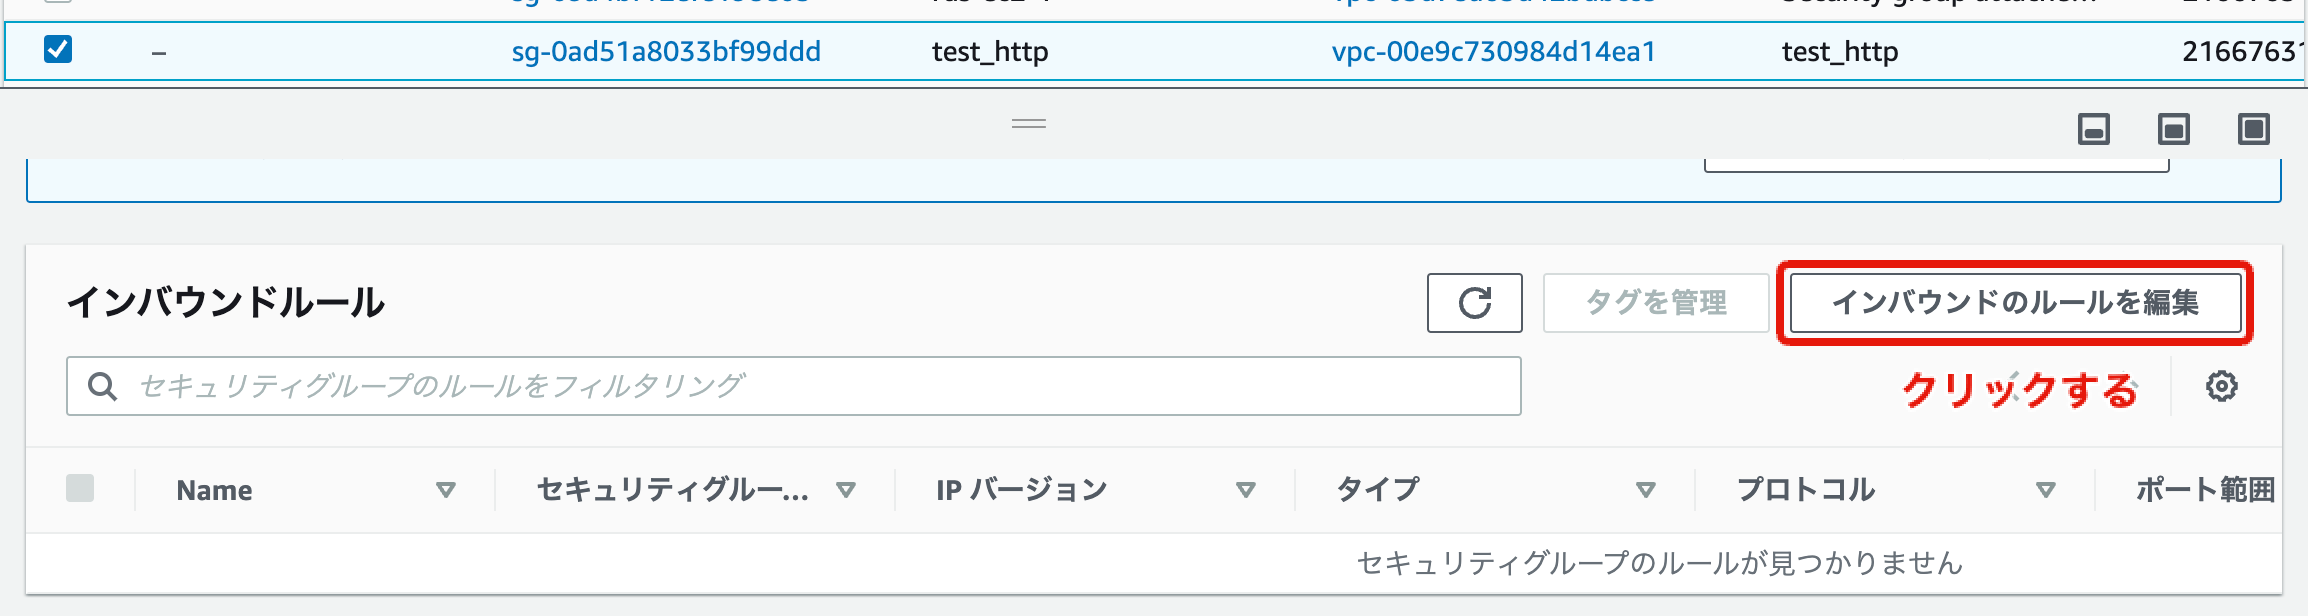Open the vpc-00e9c730984d14ea1 link
This screenshot has height=616, width=2308.
(1493, 52)
